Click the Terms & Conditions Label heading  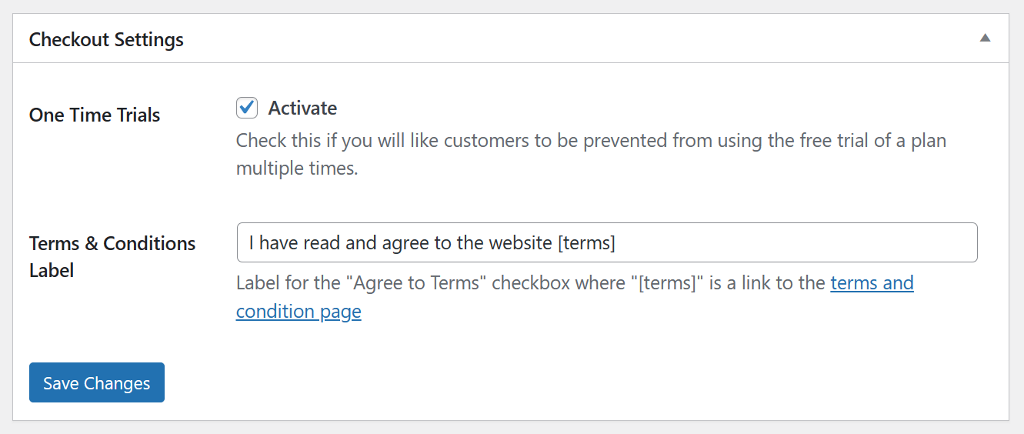click(112, 256)
